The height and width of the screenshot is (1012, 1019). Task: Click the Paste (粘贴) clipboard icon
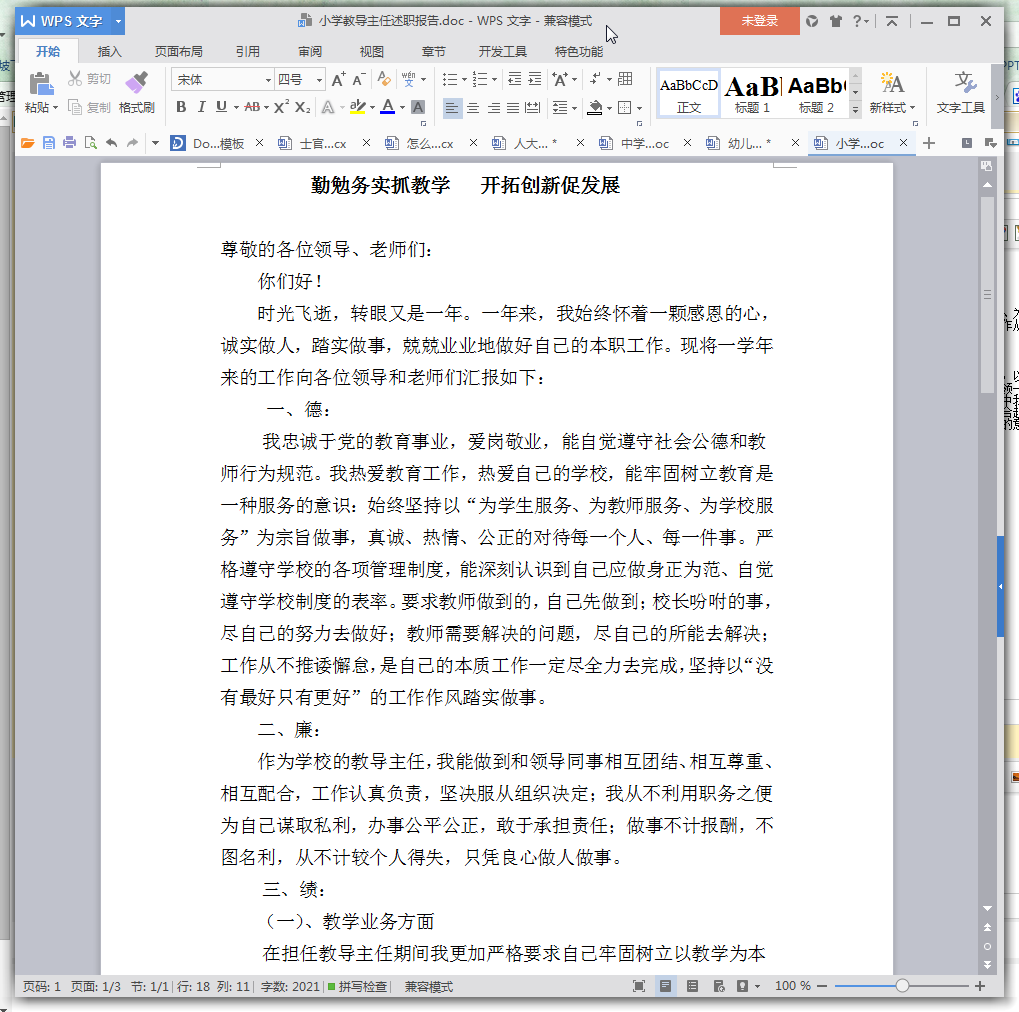40,83
